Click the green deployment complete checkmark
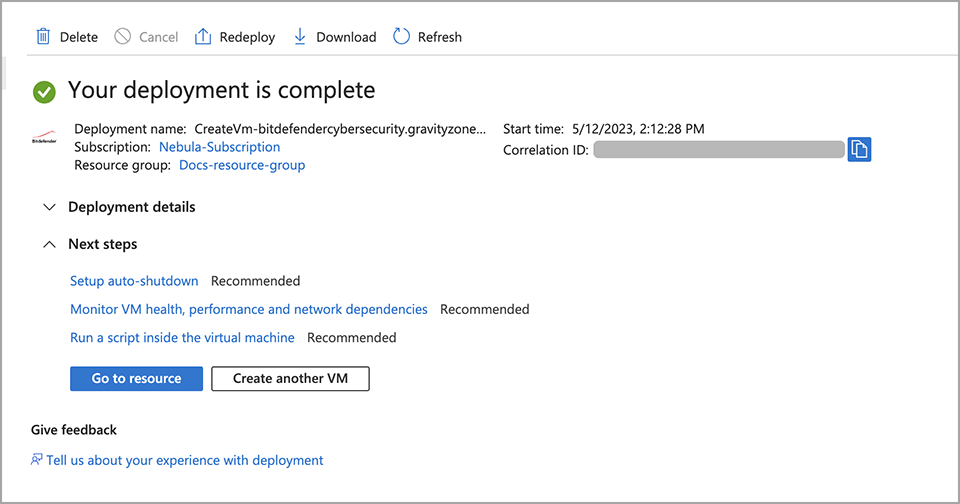960x504 pixels. click(44, 92)
